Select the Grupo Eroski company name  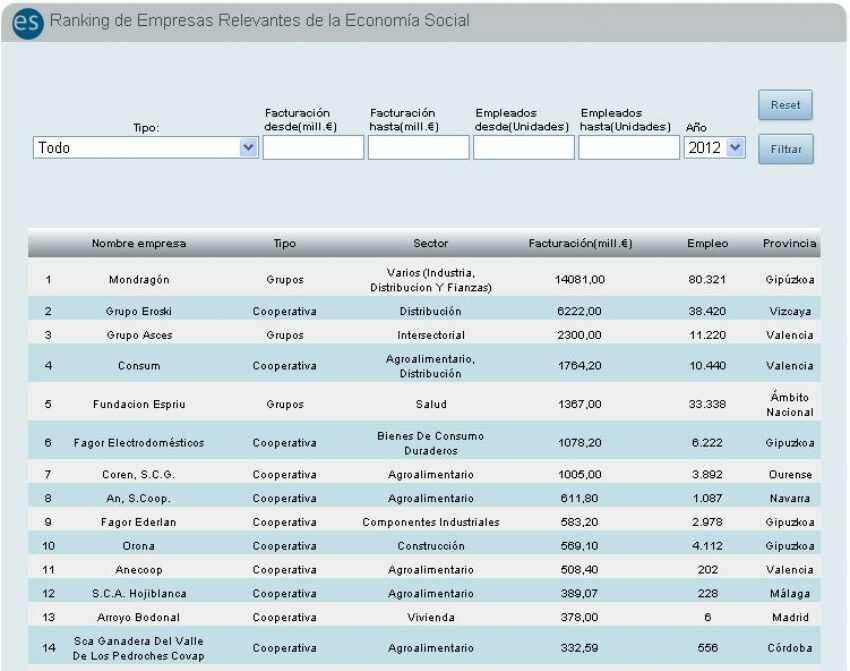139,311
